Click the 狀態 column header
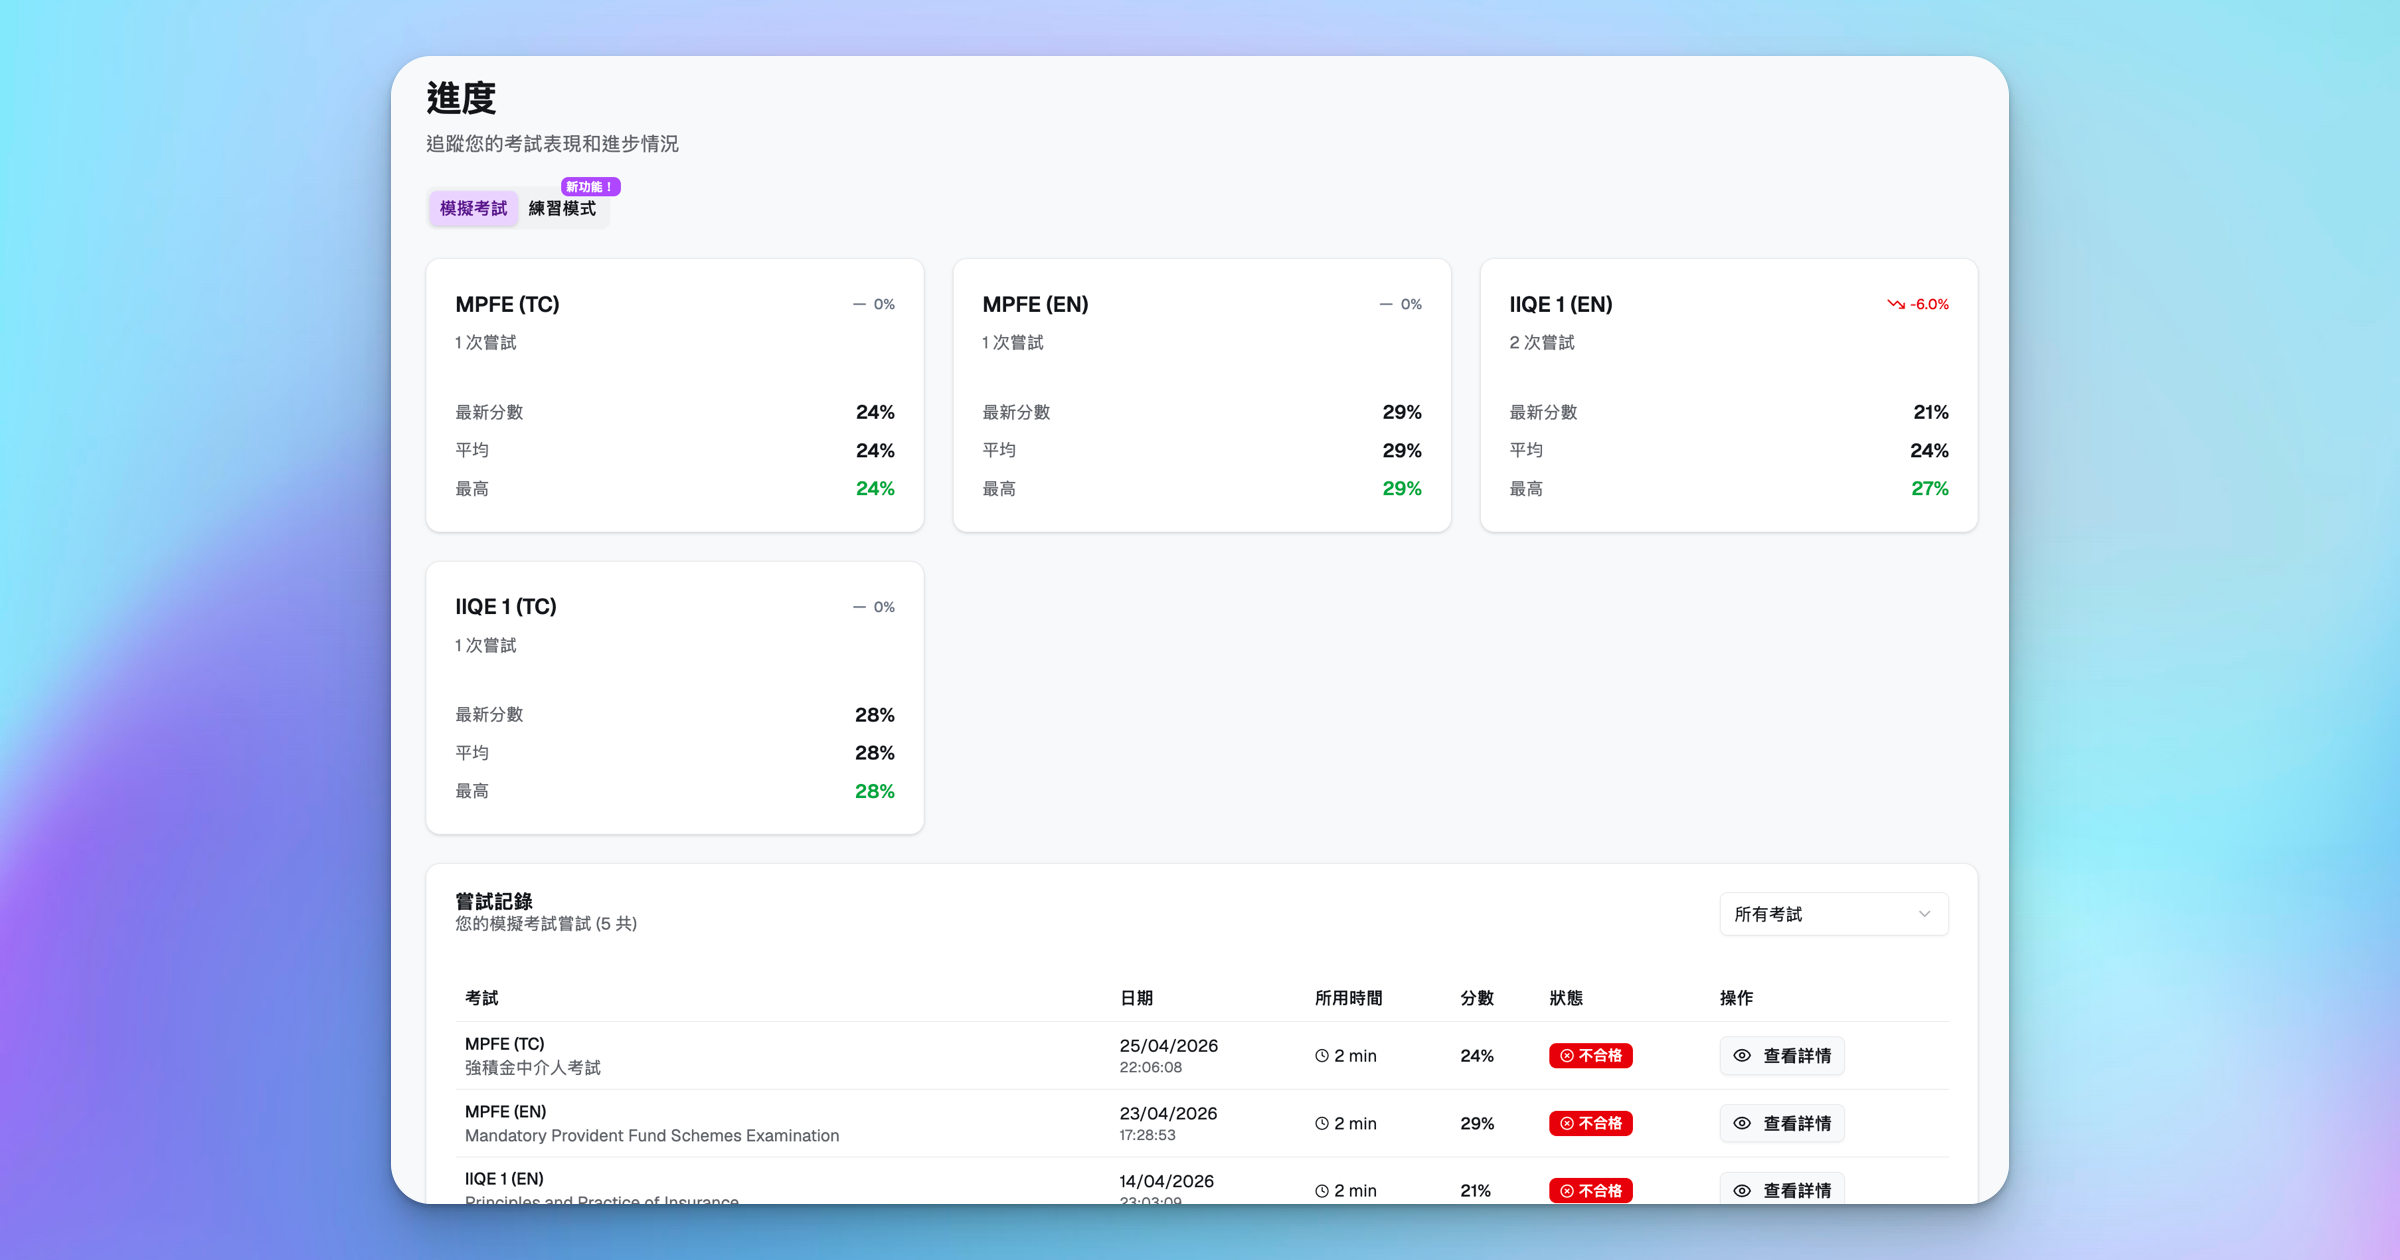Image resolution: width=2400 pixels, height=1260 pixels. coord(1566,998)
